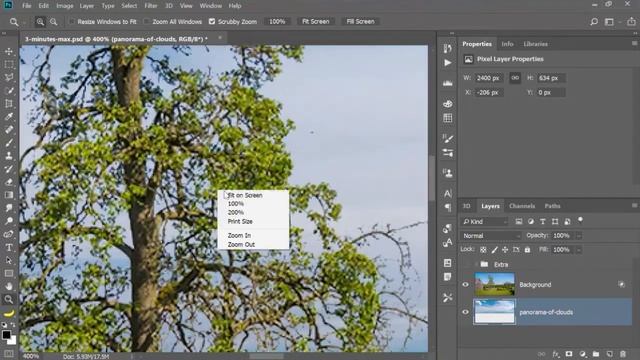Select the Move tool

coord(9,51)
